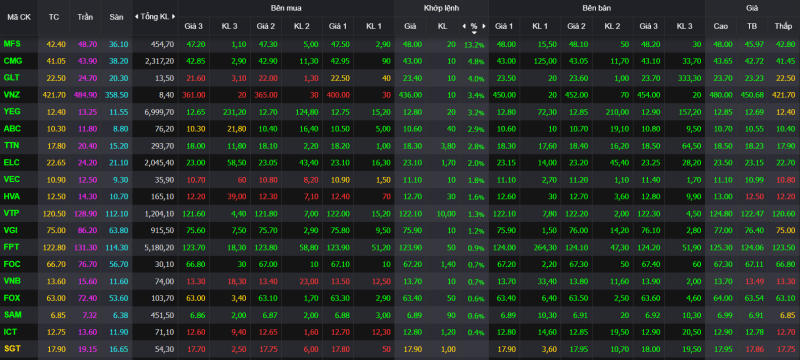This screenshot has height=360, width=800.
Task: Click the % column header label
Action: pyautogui.click(x=474, y=25)
